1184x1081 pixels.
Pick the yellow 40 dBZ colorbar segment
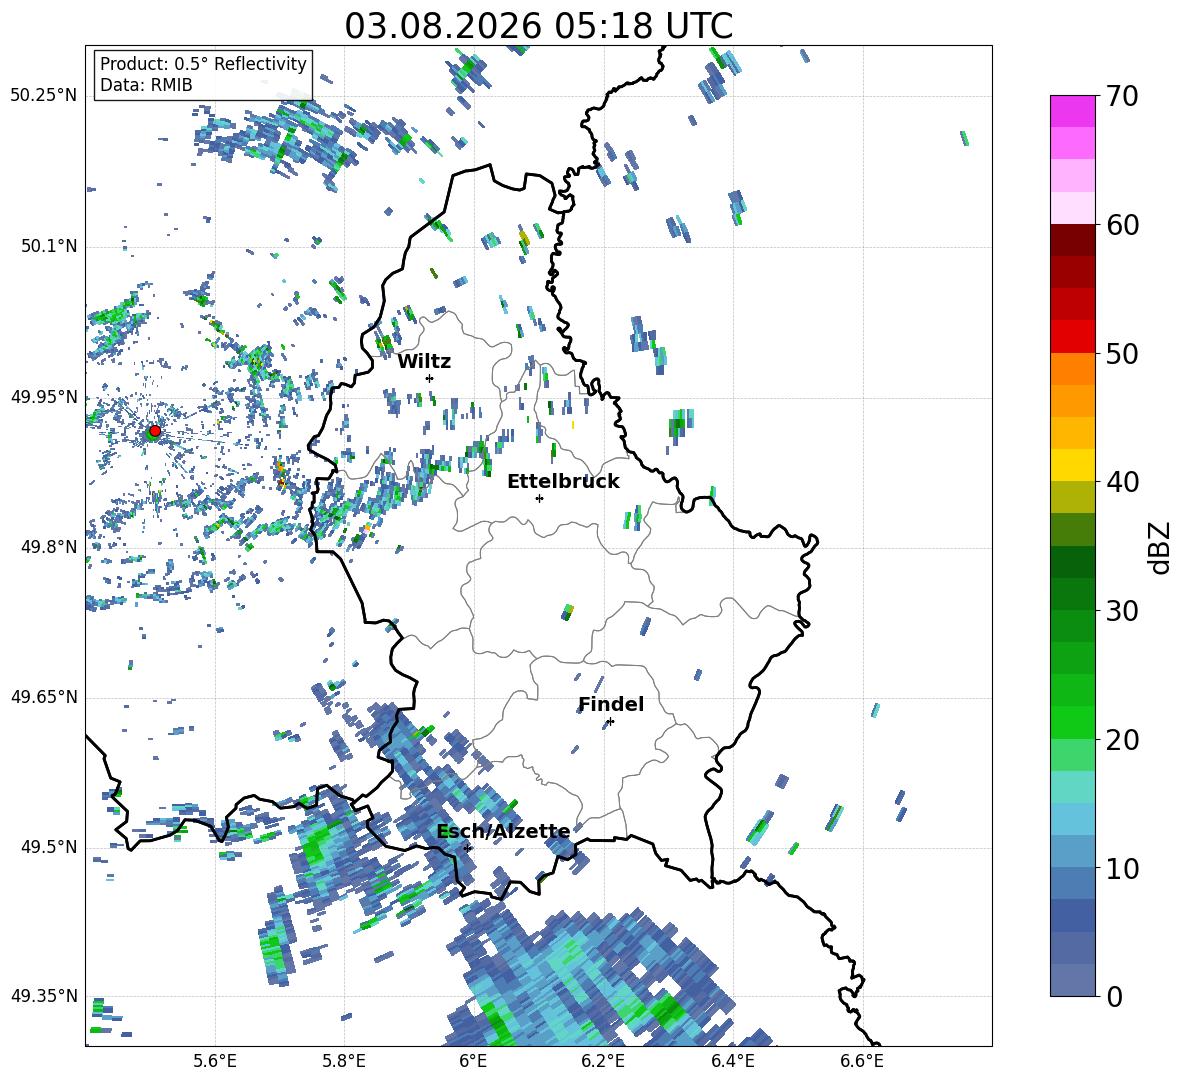point(1072,465)
